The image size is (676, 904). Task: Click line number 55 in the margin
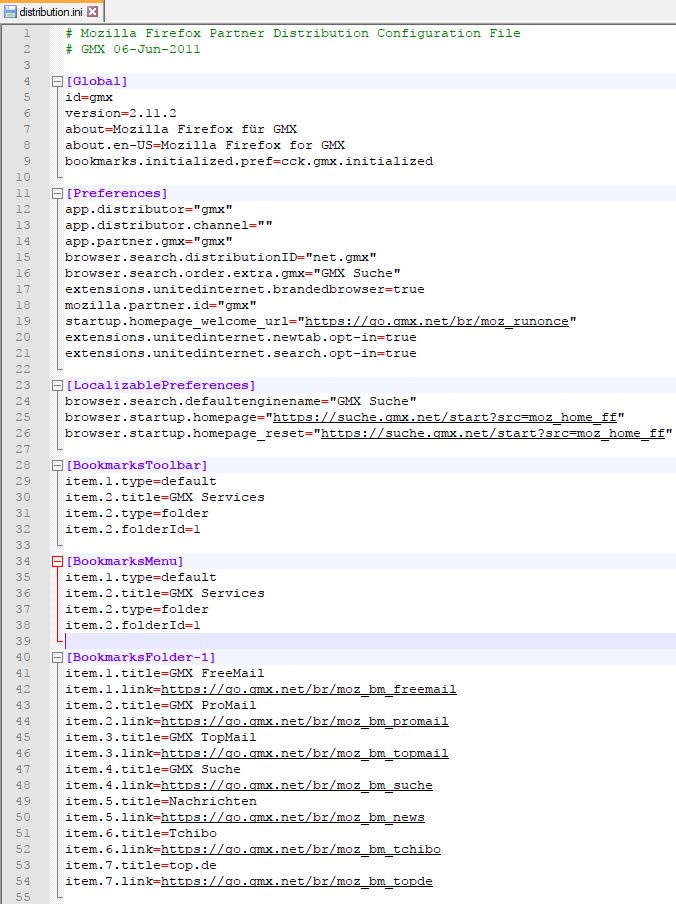(23, 897)
